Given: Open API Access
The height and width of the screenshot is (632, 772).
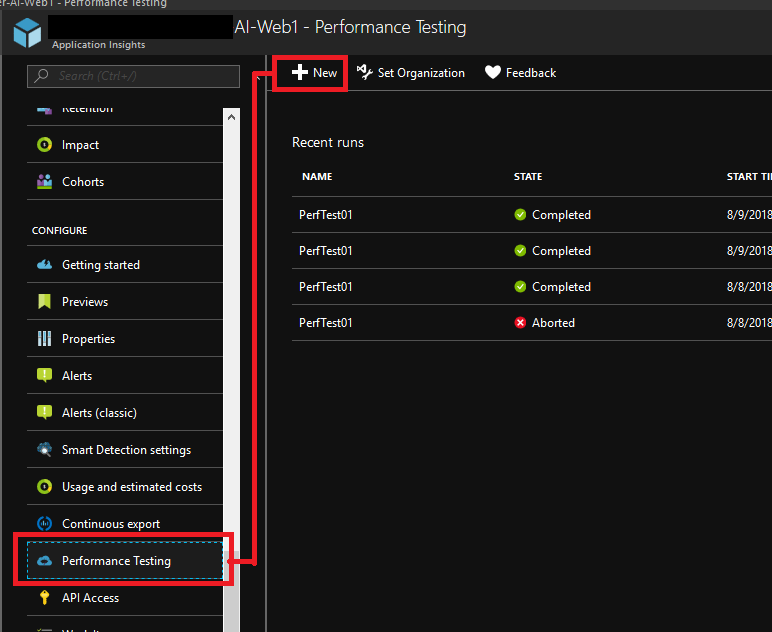Looking at the screenshot, I should 125,598.
